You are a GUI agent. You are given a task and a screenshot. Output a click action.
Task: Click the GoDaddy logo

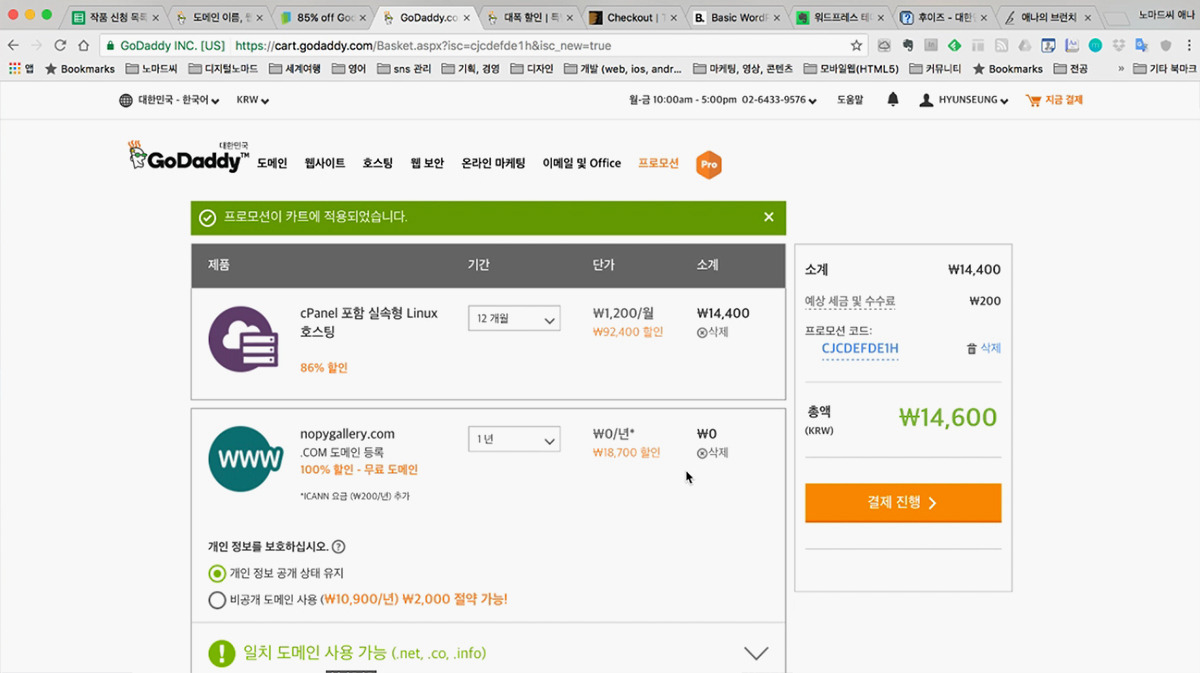click(188, 157)
